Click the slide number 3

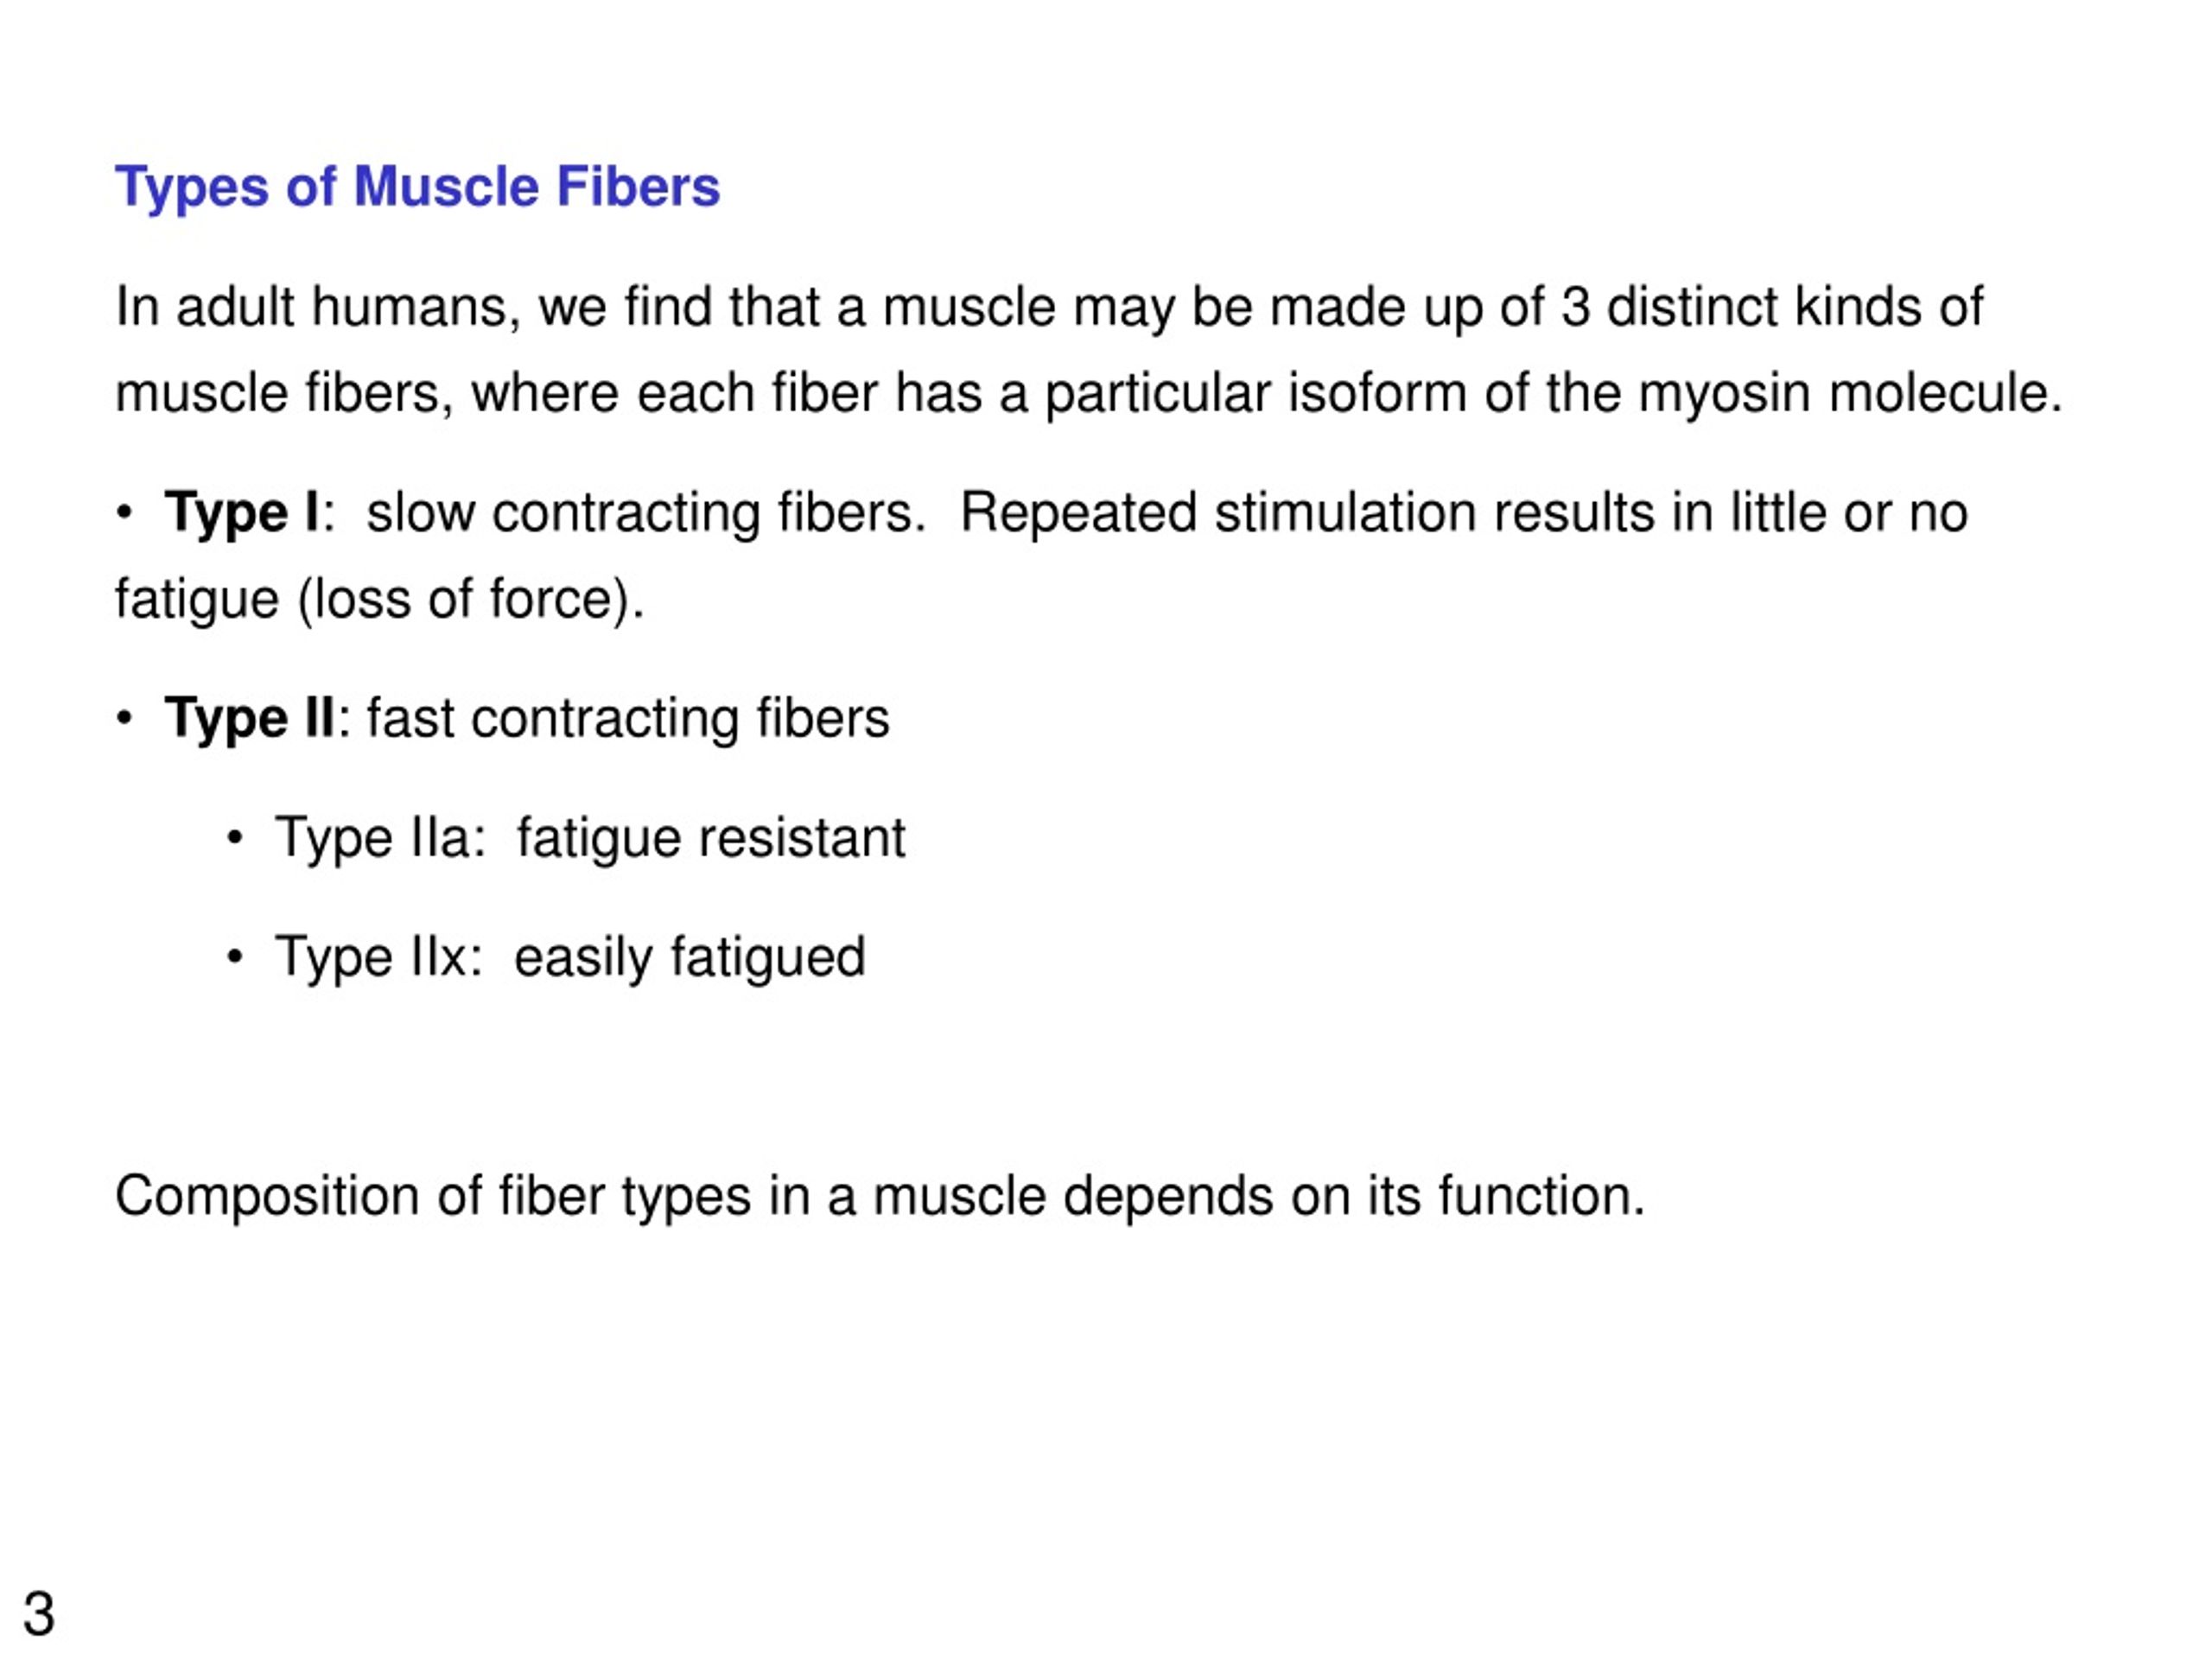39,1614
